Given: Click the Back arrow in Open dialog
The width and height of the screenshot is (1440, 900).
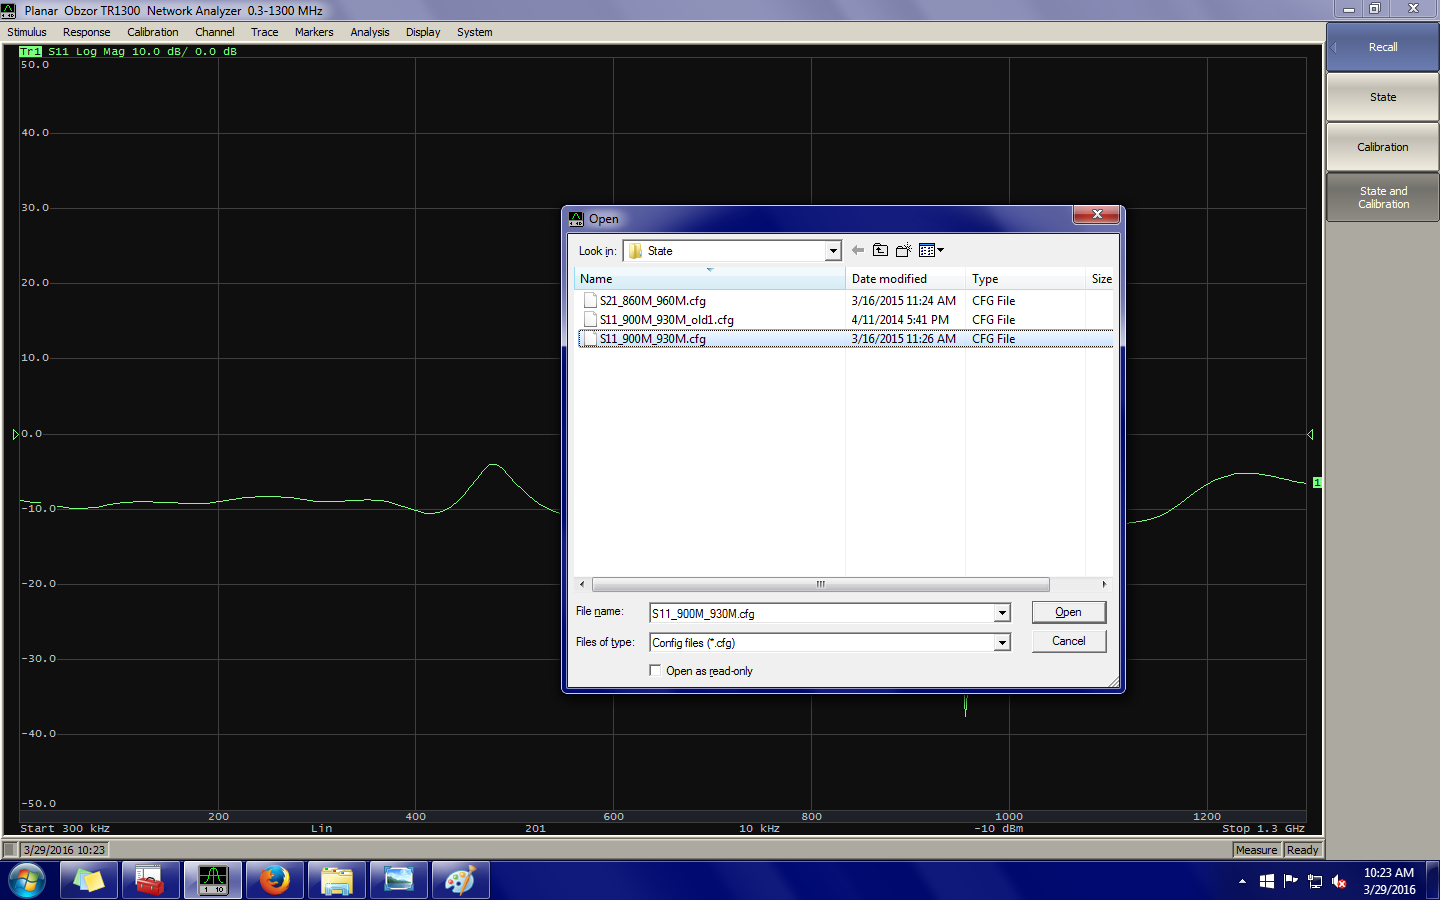Looking at the screenshot, I should [857, 251].
